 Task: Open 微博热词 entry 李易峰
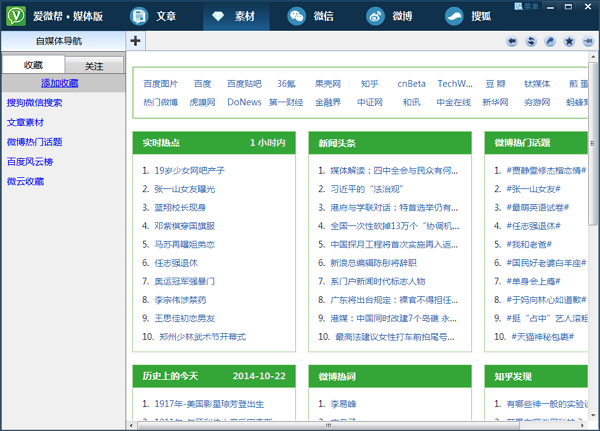point(344,404)
